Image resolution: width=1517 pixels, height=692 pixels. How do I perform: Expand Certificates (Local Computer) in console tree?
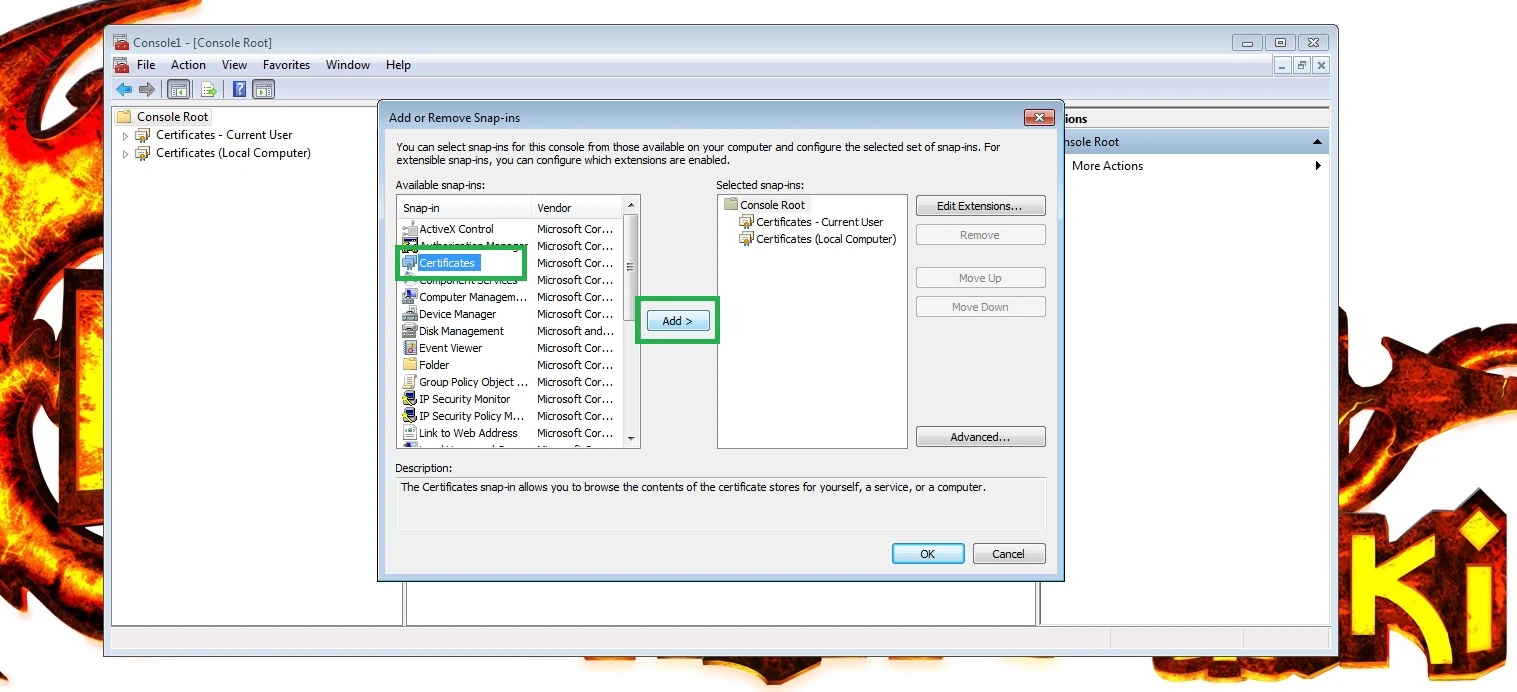tap(125, 154)
